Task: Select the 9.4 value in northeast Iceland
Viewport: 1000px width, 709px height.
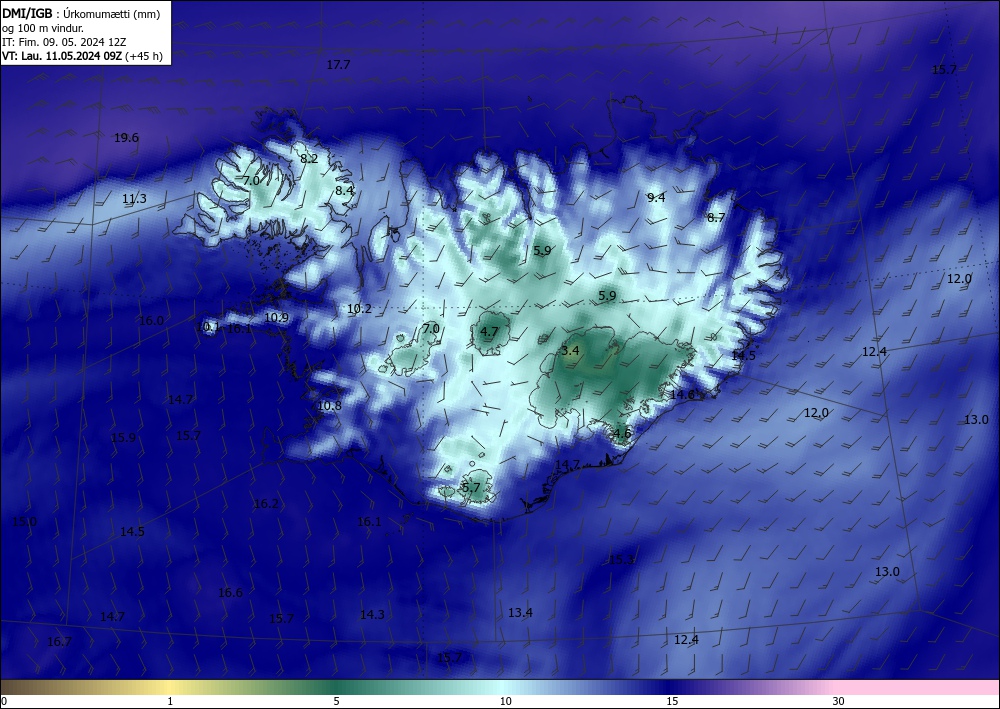Action: click(x=656, y=198)
